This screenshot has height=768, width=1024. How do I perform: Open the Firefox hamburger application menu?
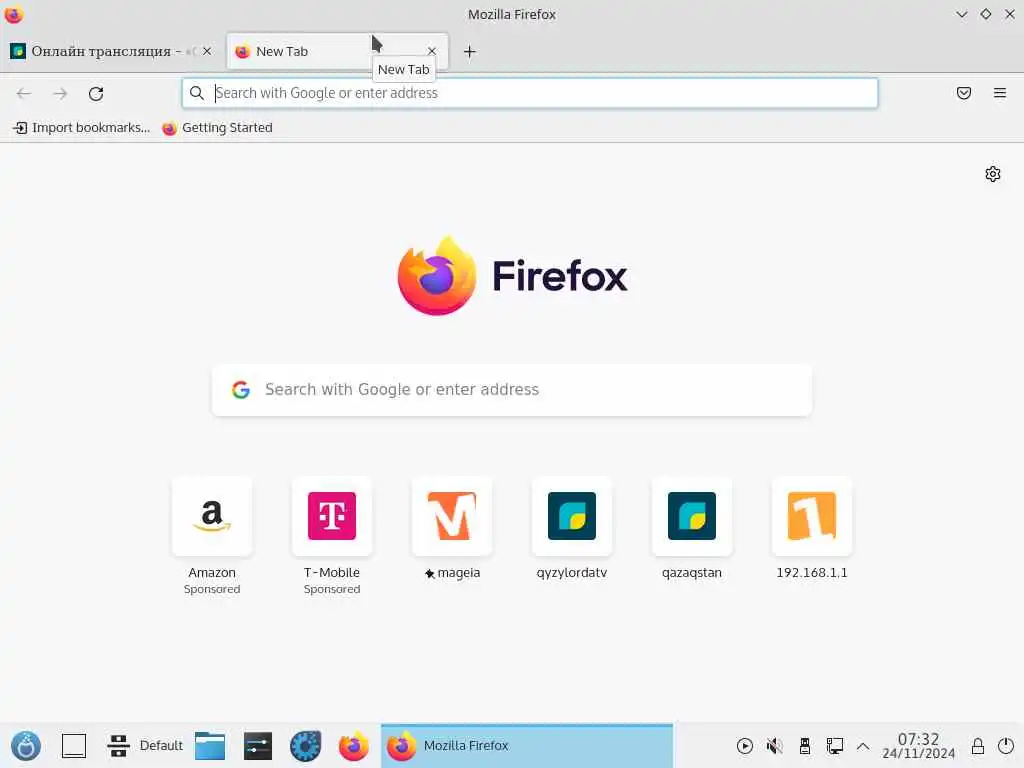pyautogui.click(x=1000, y=93)
